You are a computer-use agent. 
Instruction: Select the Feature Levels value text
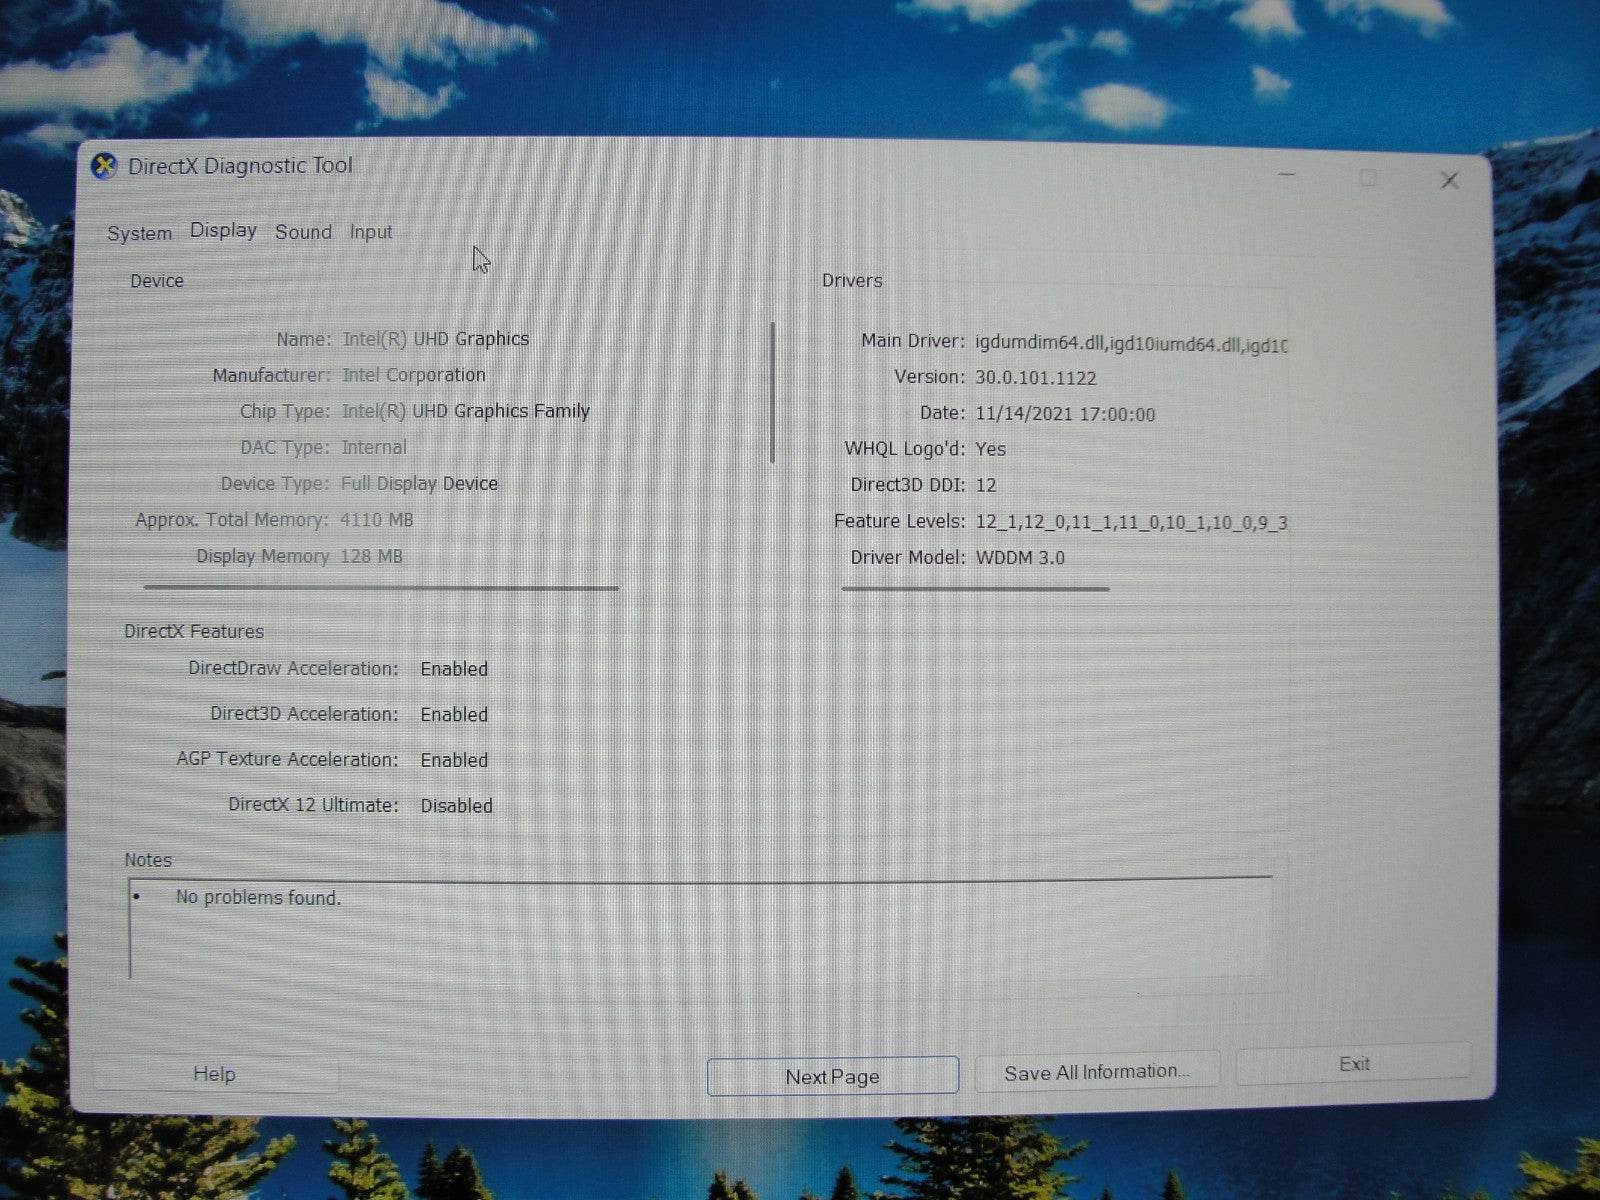1130,521
